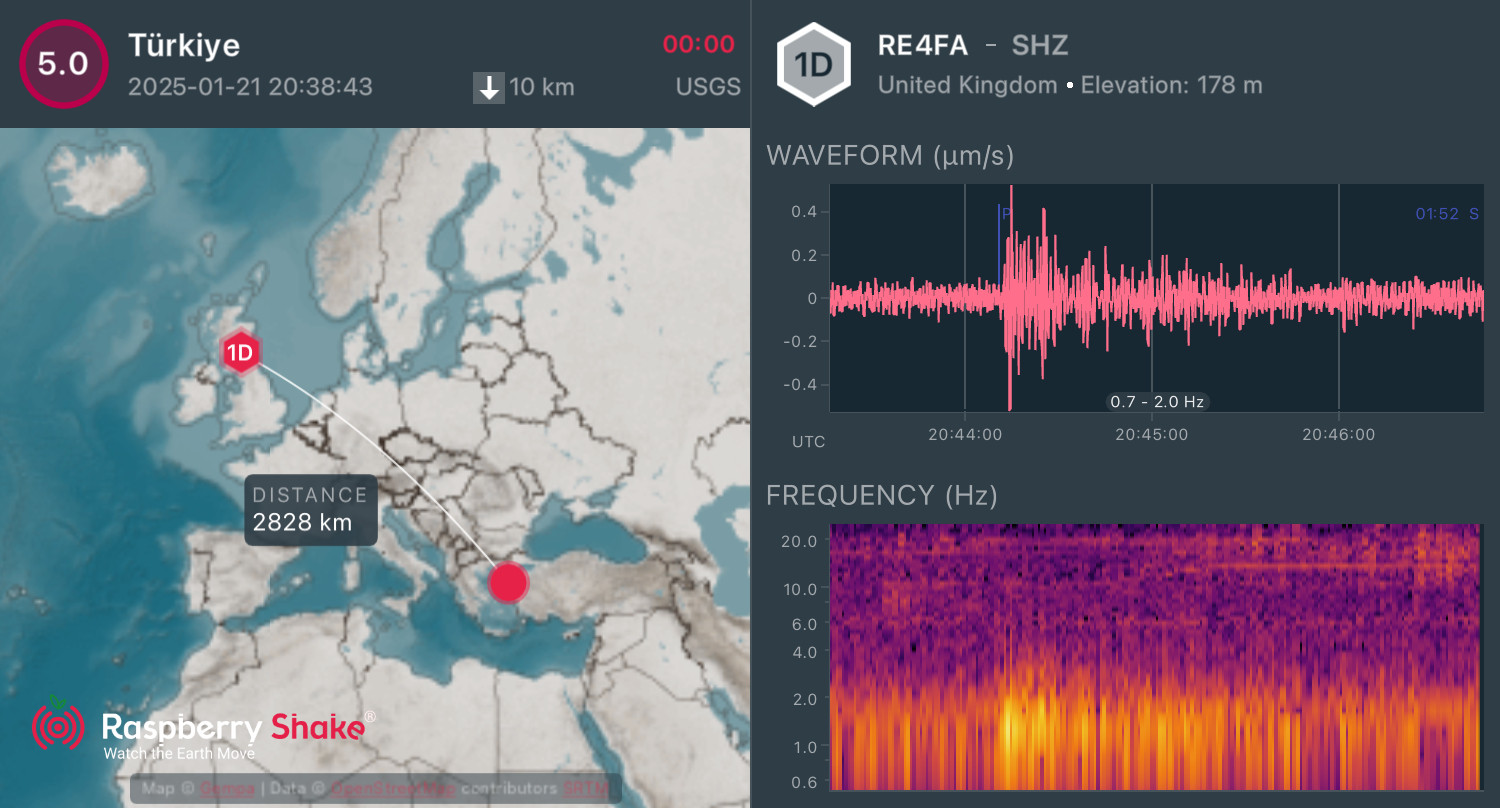The image size is (1500, 808).
Task: Click the 10 km depth value
Action: [x=542, y=87]
